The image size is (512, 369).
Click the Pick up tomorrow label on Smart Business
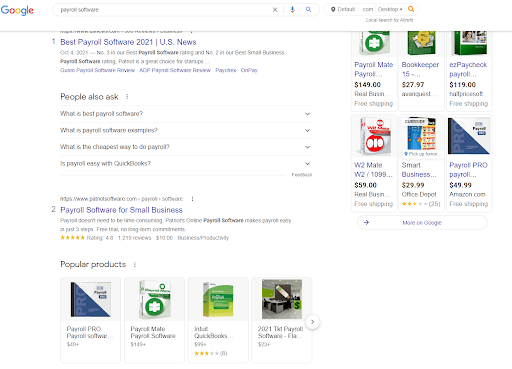(x=423, y=154)
